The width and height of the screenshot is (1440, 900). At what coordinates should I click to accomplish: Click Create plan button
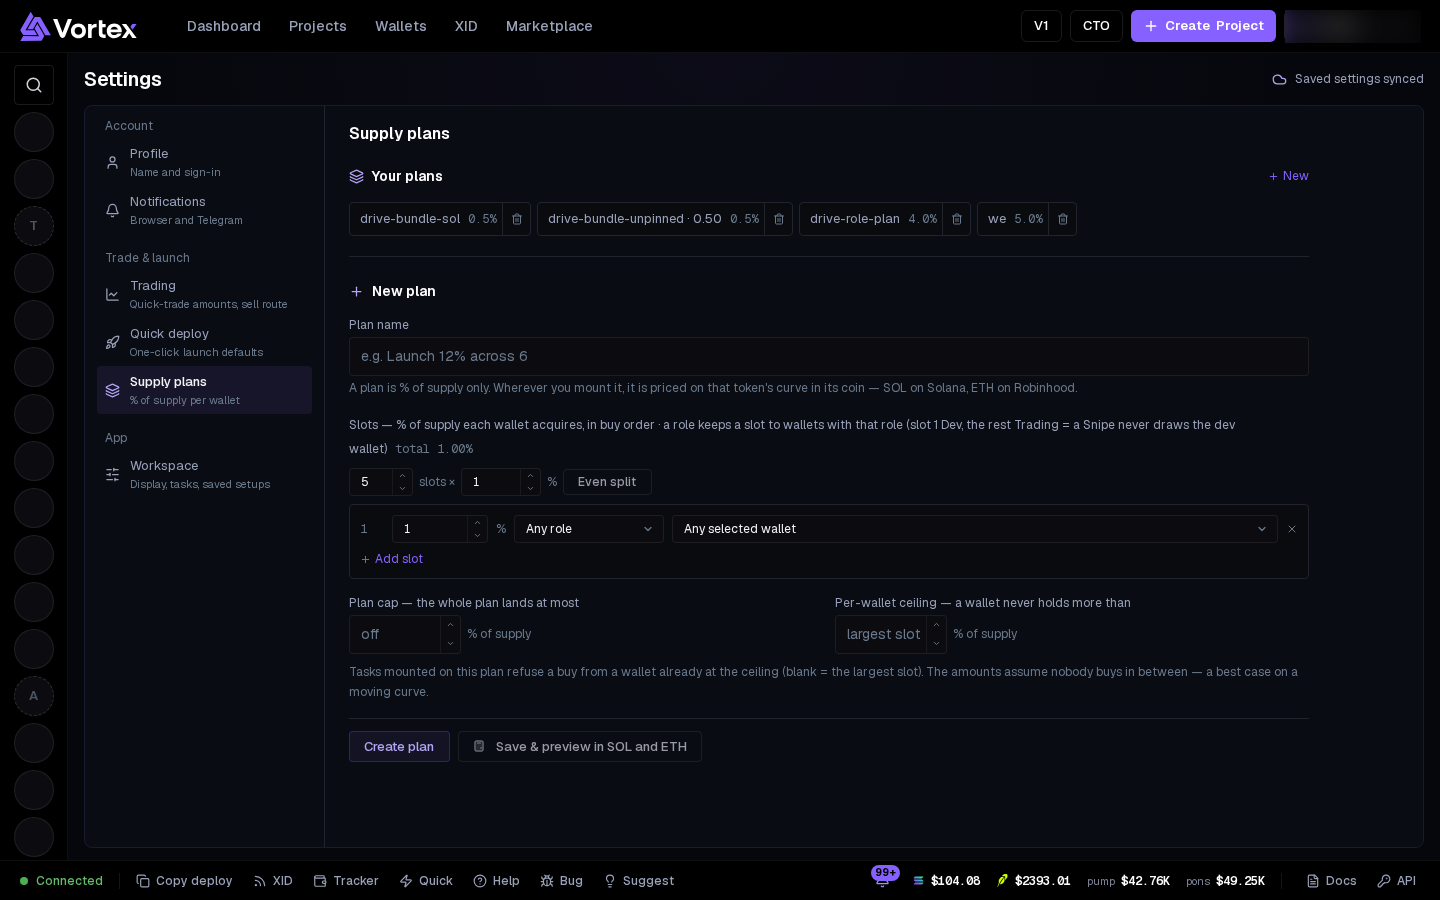(x=399, y=747)
